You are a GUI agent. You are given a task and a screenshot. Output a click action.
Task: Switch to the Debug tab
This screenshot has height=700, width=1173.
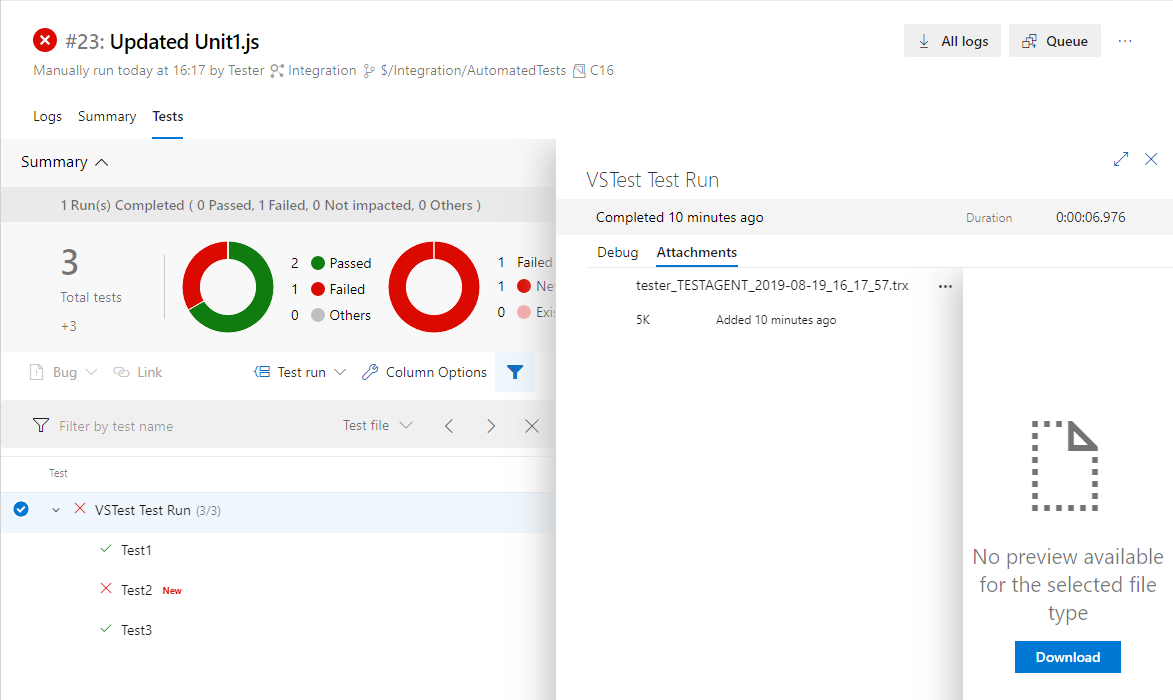point(617,252)
